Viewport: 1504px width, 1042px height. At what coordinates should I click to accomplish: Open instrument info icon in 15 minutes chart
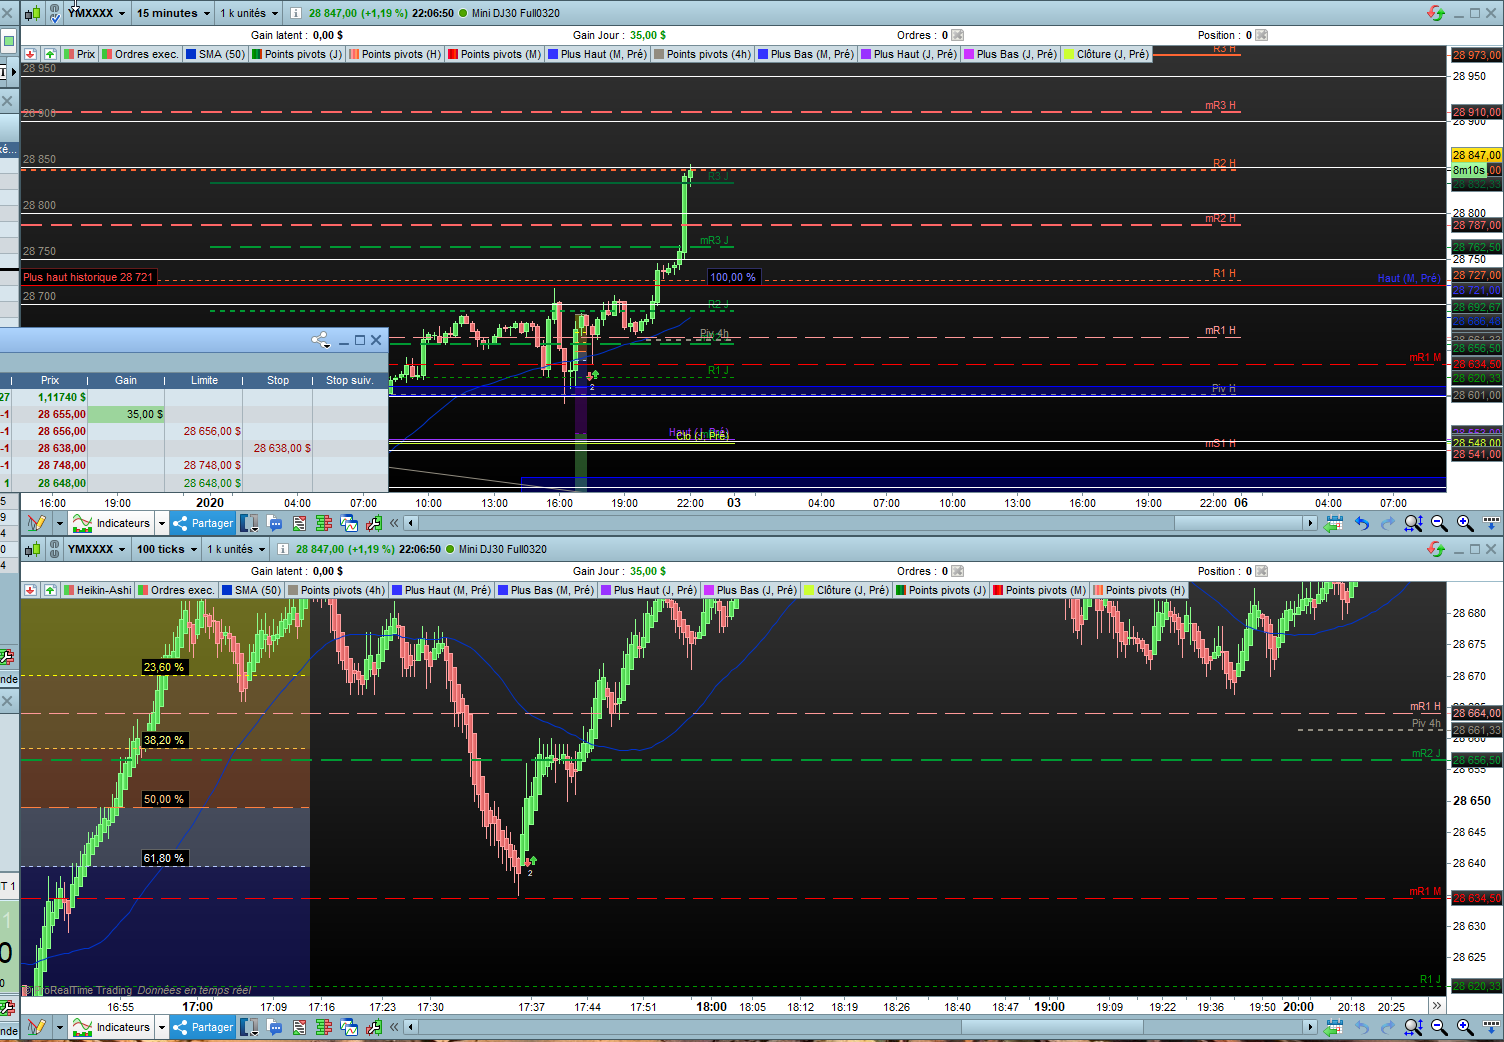(x=296, y=13)
